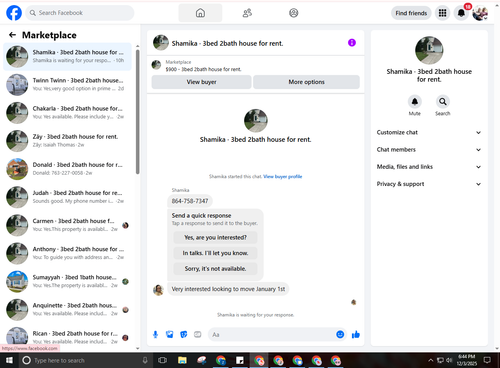The width and height of the screenshot is (500, 368).
Task: Open the Menu grid icon
Action: click(442, 13)
